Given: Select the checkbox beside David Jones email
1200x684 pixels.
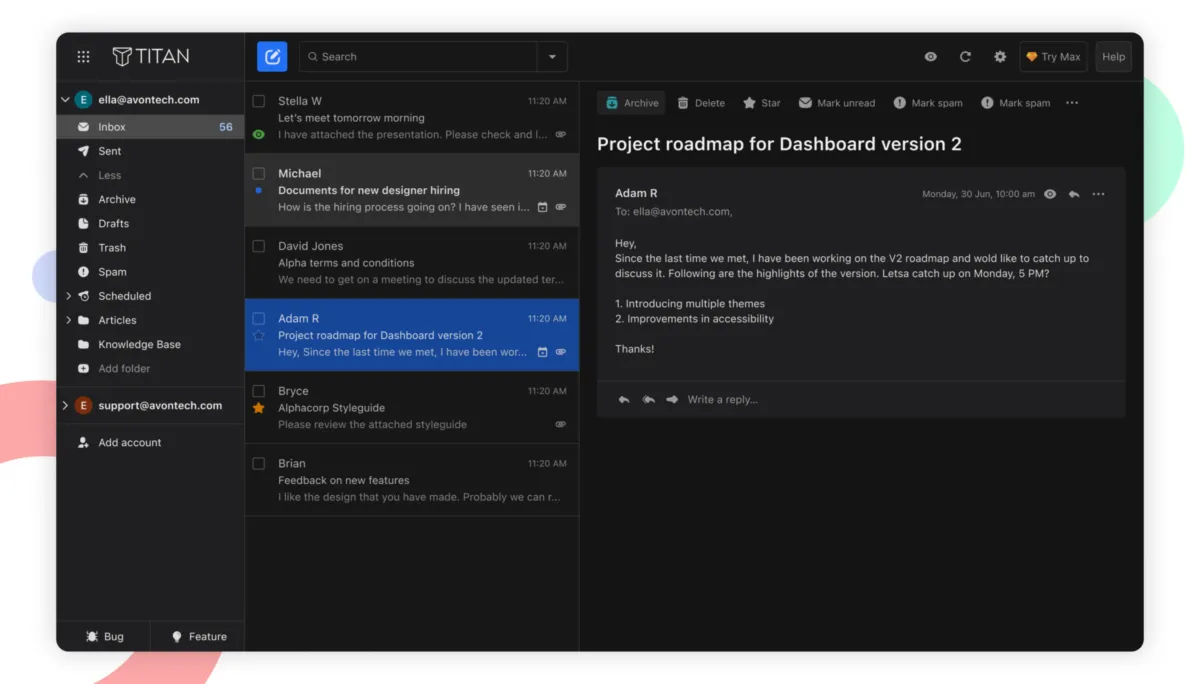Looking at the screenshot, I should 259,246.
